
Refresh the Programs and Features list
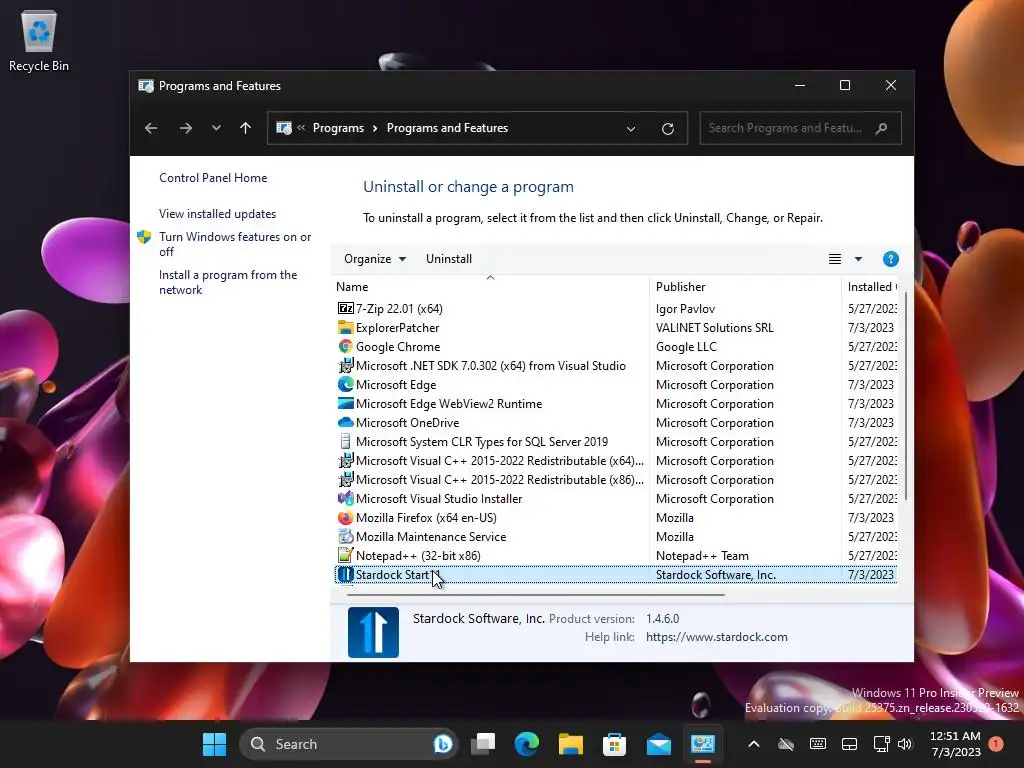[x=667, y=129]
